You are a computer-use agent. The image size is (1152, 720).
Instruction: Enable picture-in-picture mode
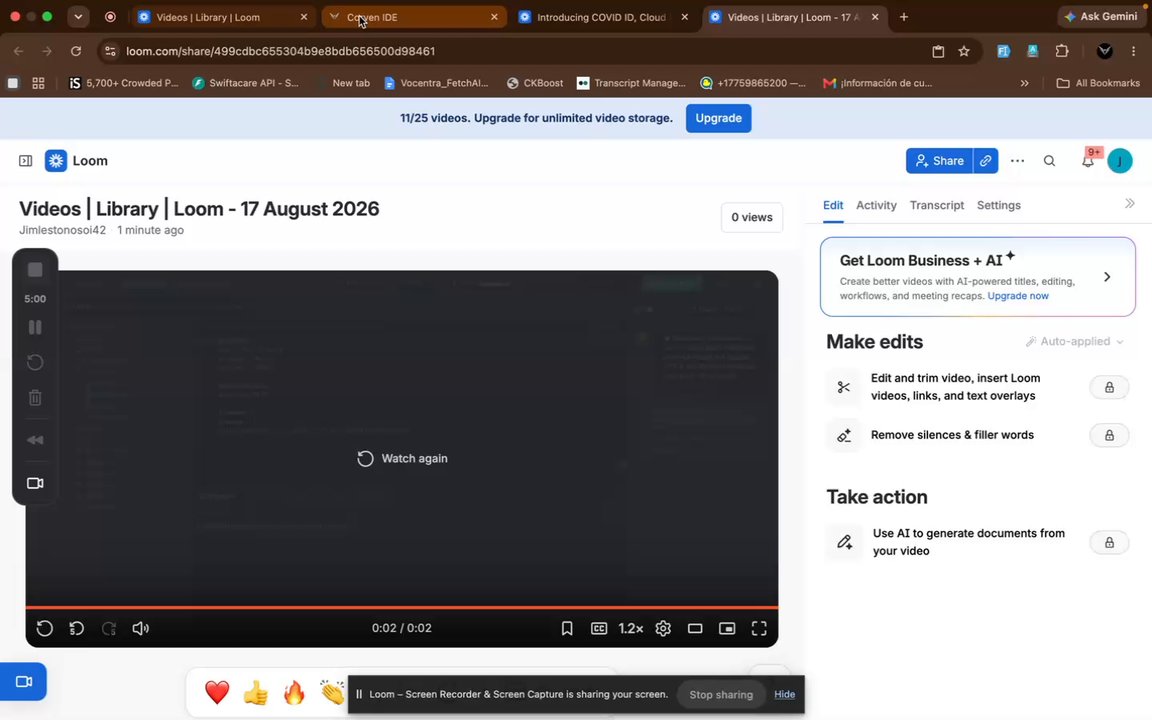[x=727, y=628]
